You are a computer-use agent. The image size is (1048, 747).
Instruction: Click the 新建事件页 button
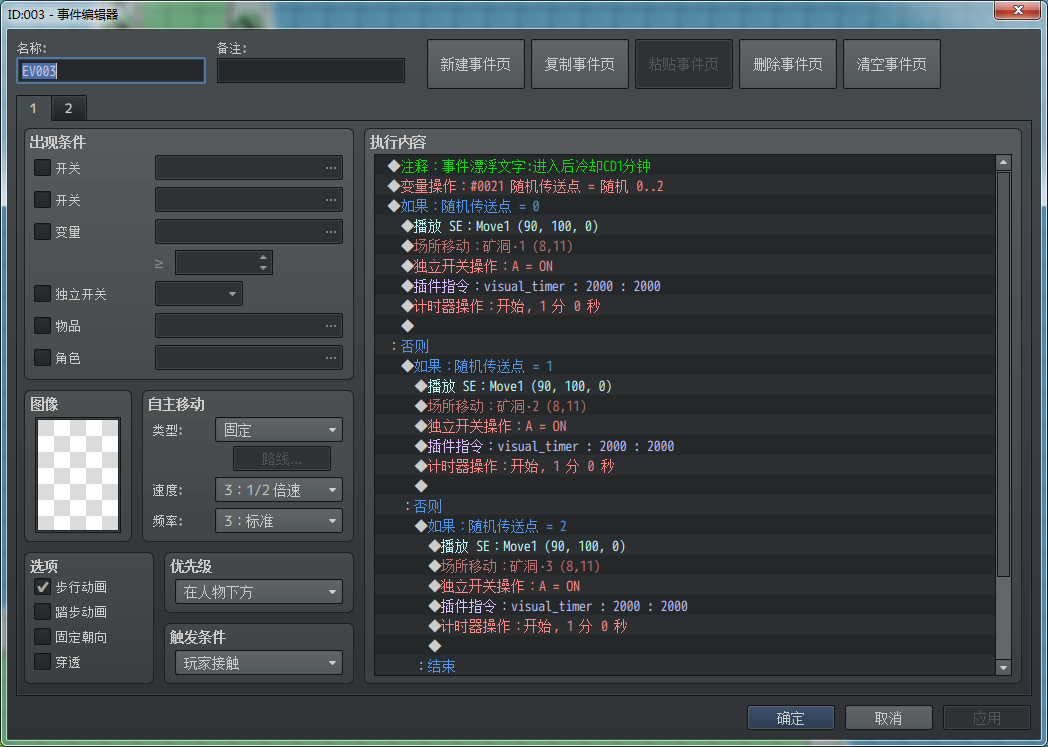click(476, 64)
